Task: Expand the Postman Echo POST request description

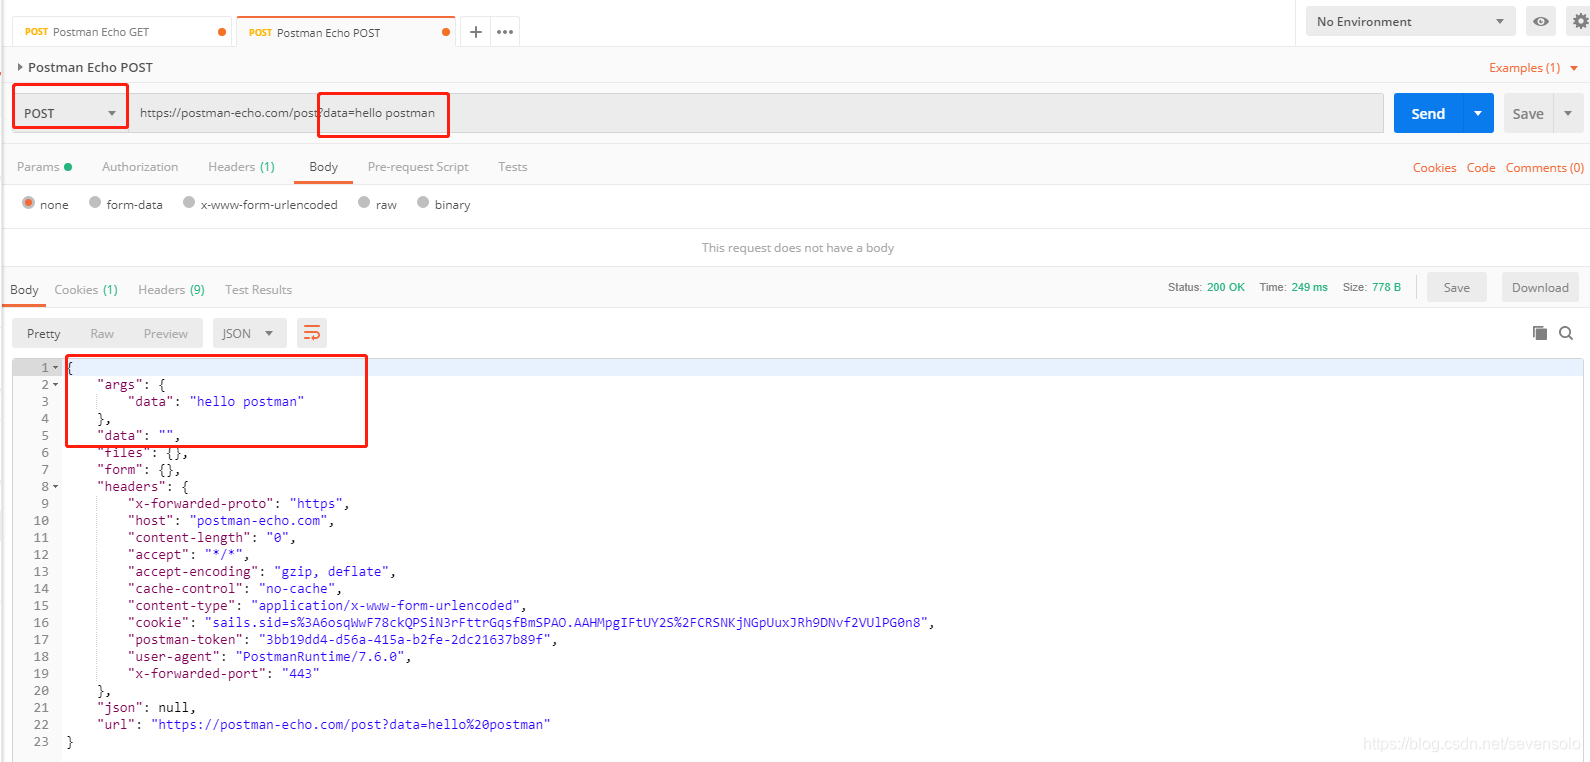Action: click(20, 67)
